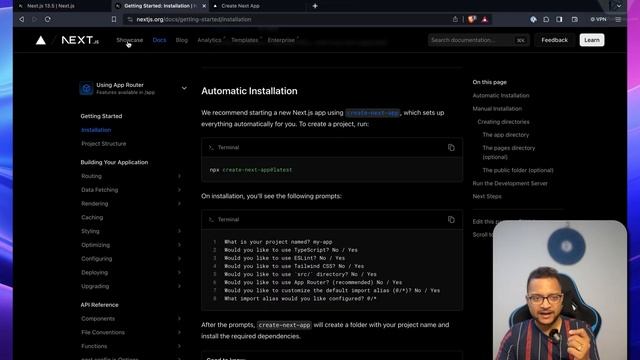640x360 pixels.
Task: Open the Project Structure sidebar link
Action: (104, 144)
